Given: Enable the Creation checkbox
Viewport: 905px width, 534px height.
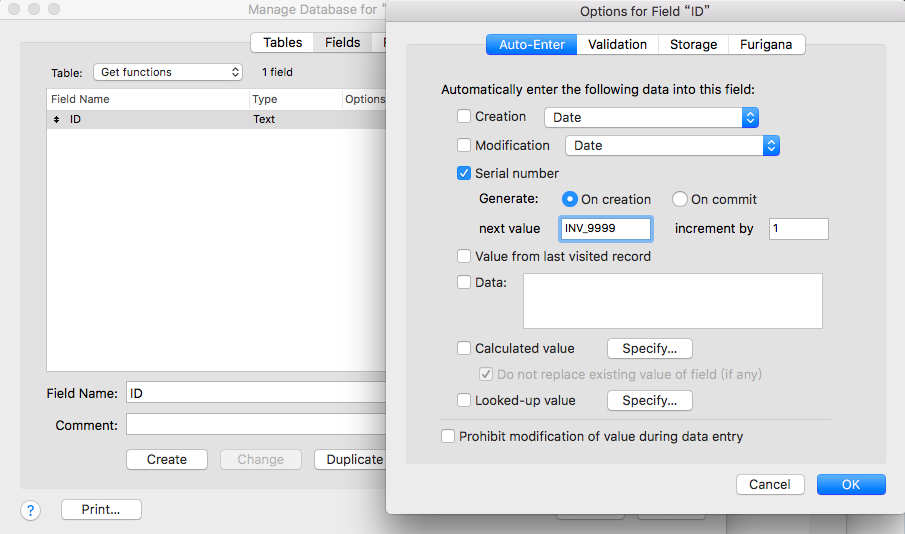Looking at the screenshot, I should [464, 116].
